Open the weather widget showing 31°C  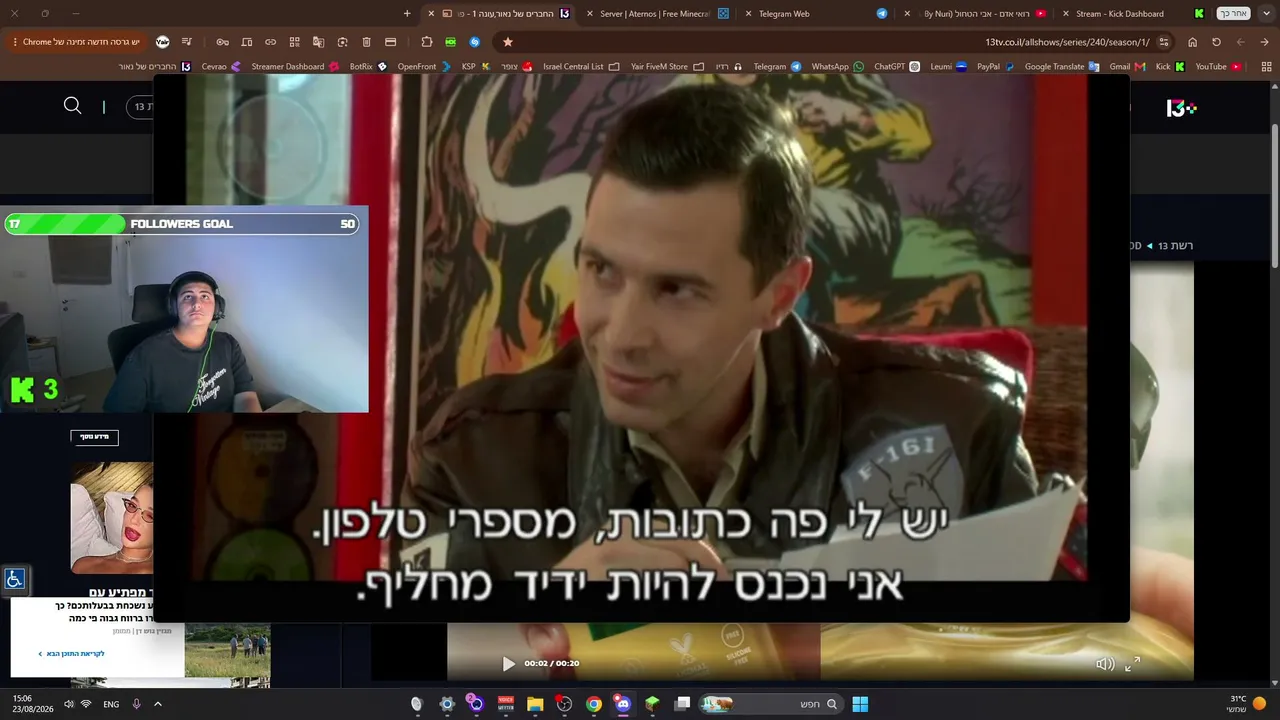click(1247, 704)
